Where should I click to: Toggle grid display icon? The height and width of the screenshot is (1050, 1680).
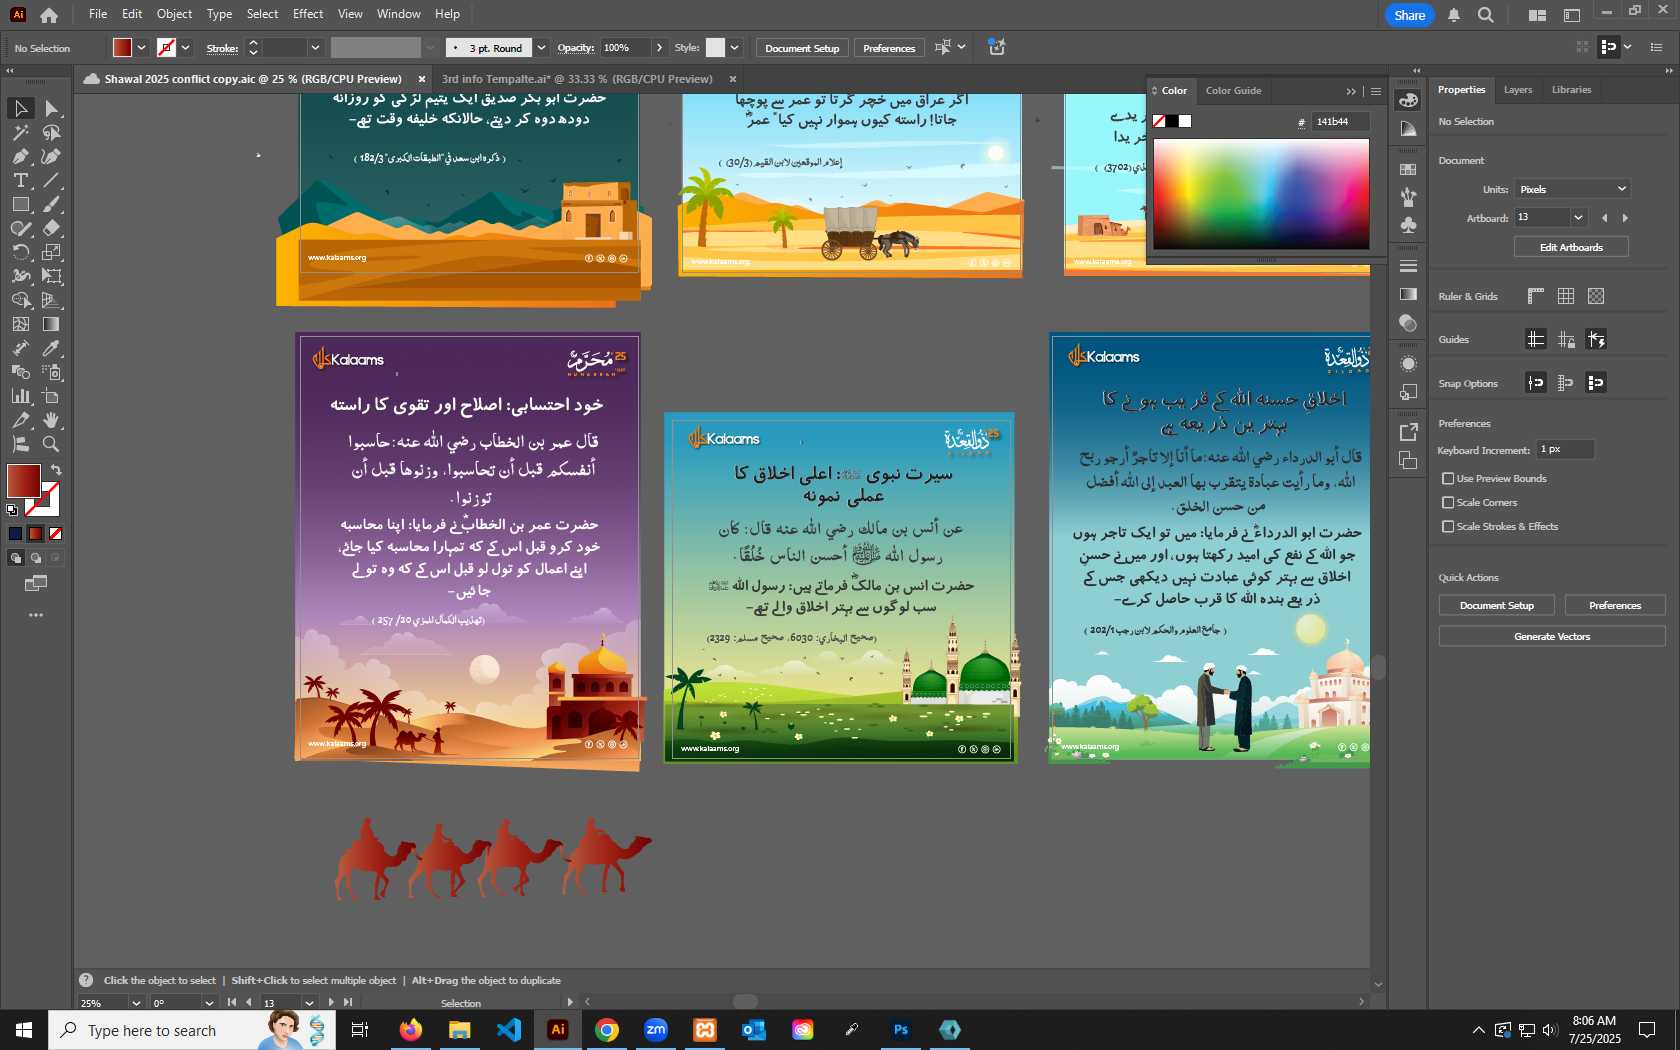click(1566, 296)
